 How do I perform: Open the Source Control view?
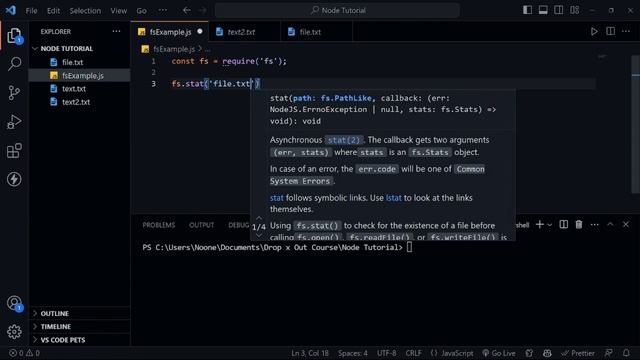click(x=14, y=93)
